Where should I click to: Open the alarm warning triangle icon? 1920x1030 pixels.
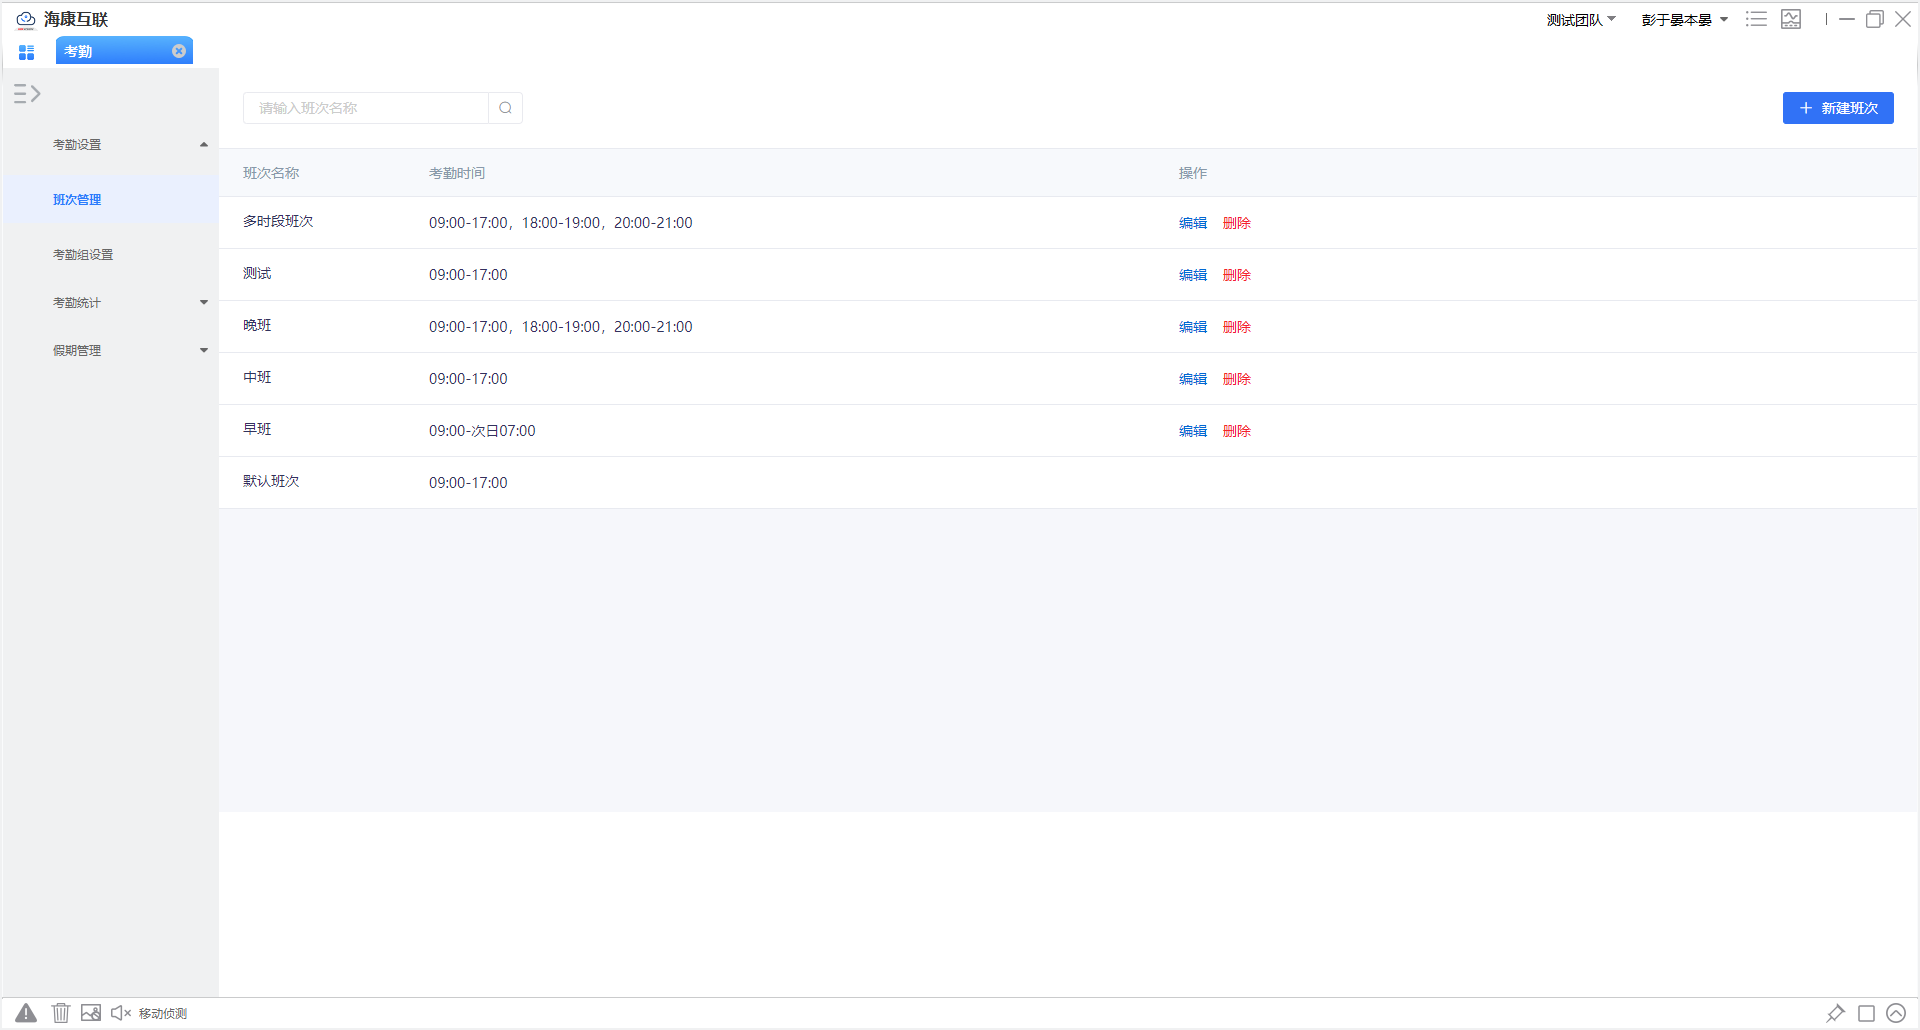[x=26, y=1013]
